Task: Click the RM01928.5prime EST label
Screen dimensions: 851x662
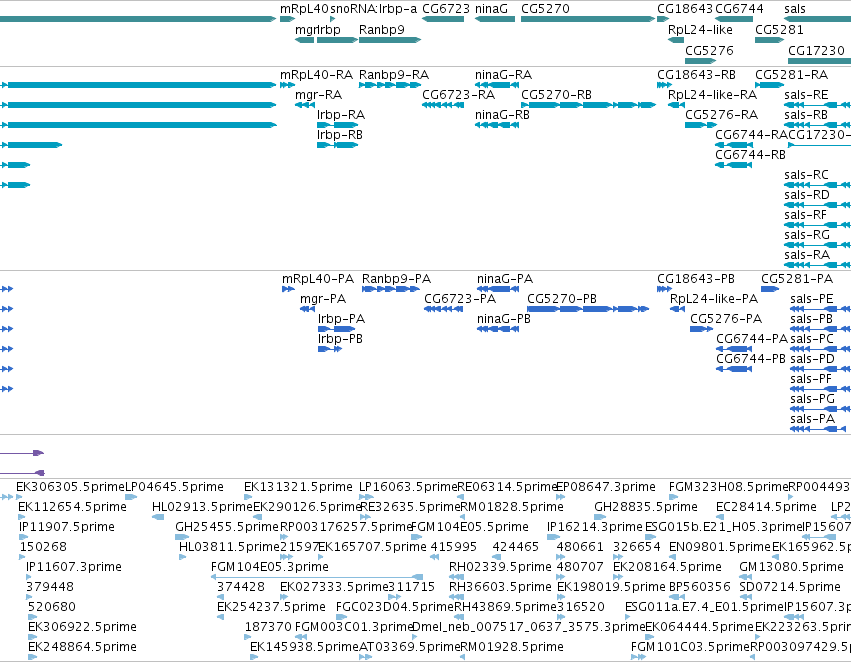Action: (x=512, y=646)
